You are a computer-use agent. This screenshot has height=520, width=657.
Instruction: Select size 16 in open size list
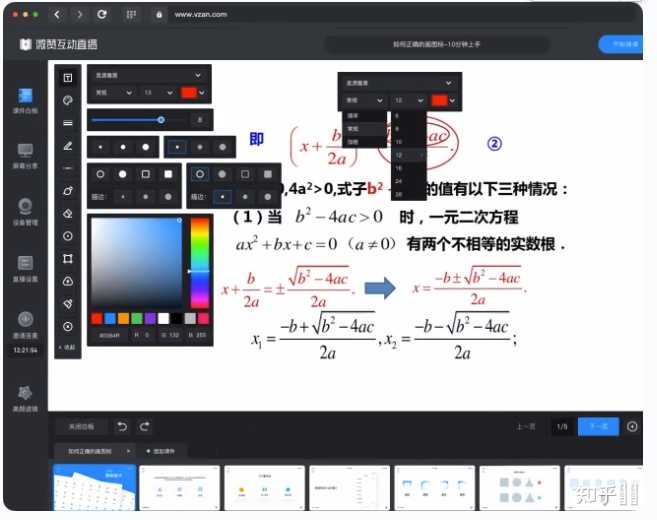(409, 168)
